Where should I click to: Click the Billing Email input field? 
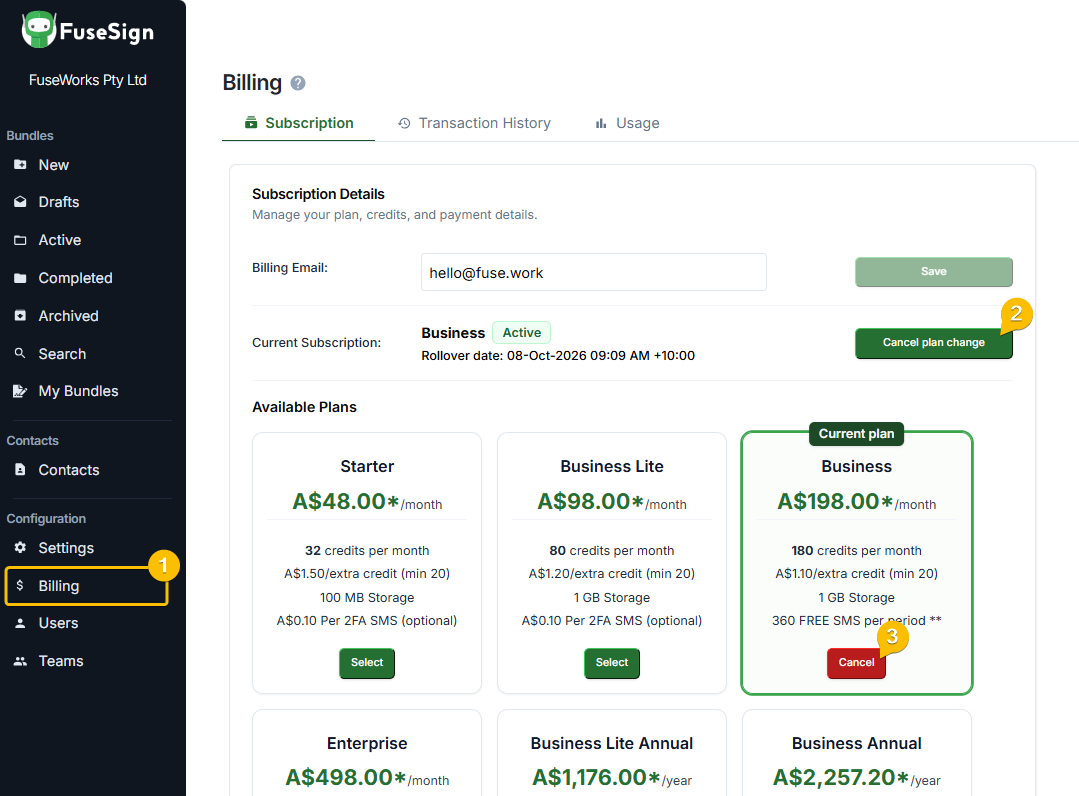(x=594, y=272)
